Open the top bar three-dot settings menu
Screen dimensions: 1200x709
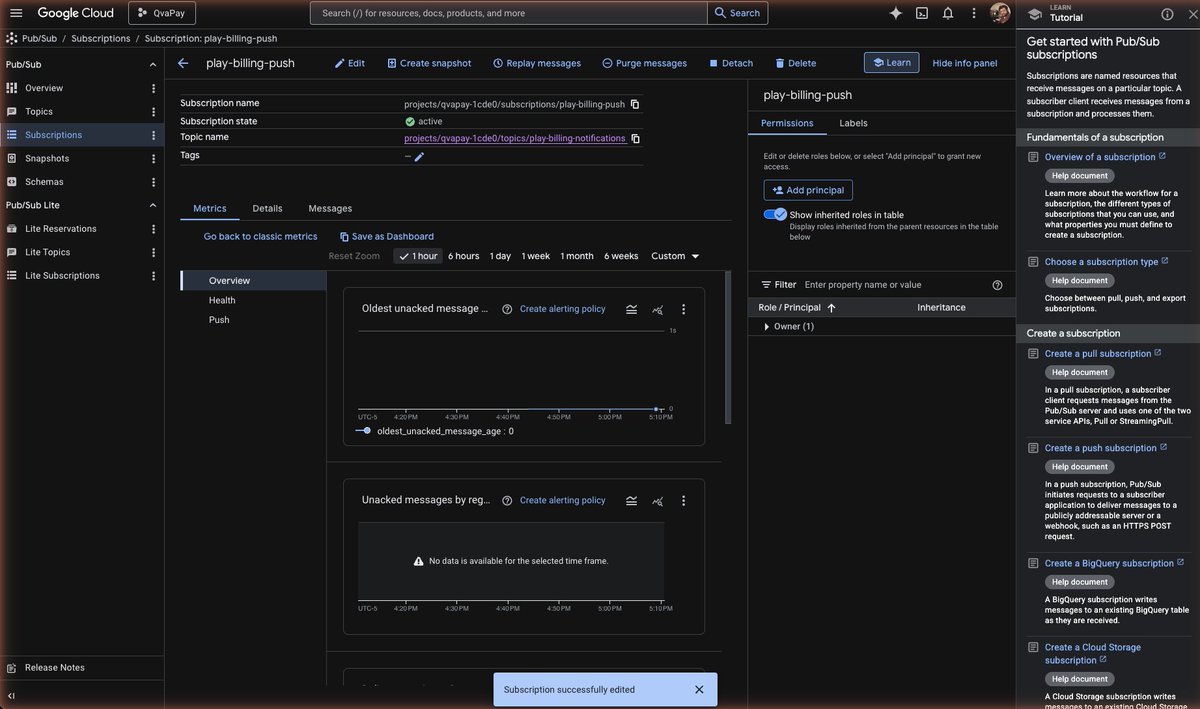pos(974,13)
